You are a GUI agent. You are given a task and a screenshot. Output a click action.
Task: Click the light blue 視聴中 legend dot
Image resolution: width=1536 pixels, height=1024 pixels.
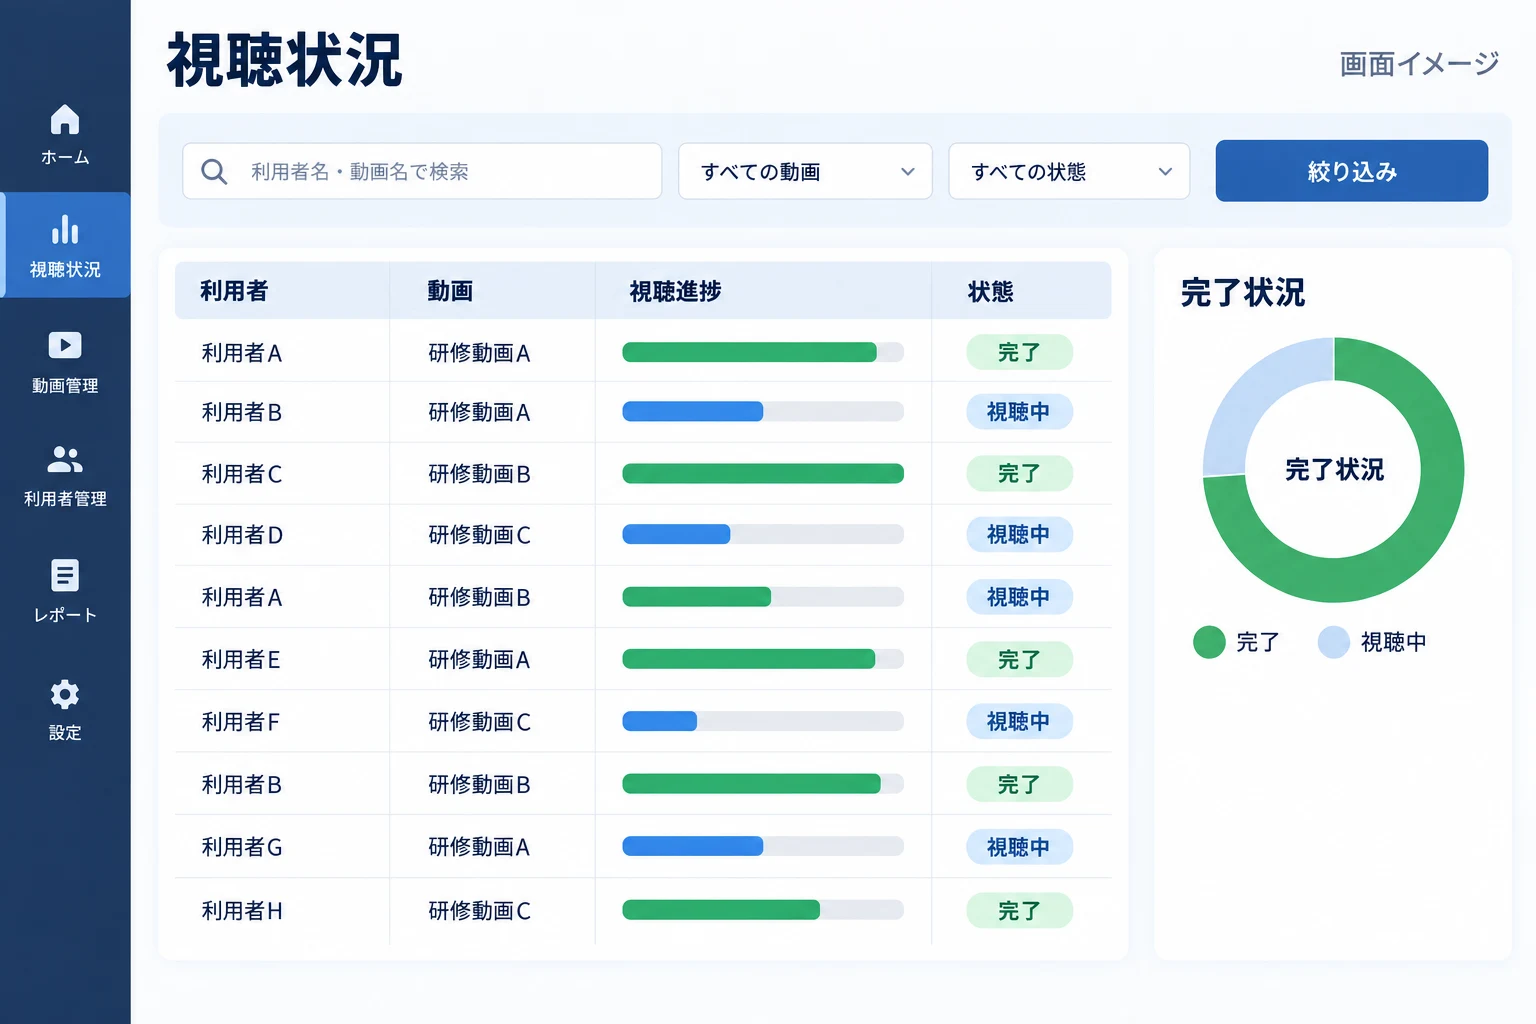(1334, 642)
